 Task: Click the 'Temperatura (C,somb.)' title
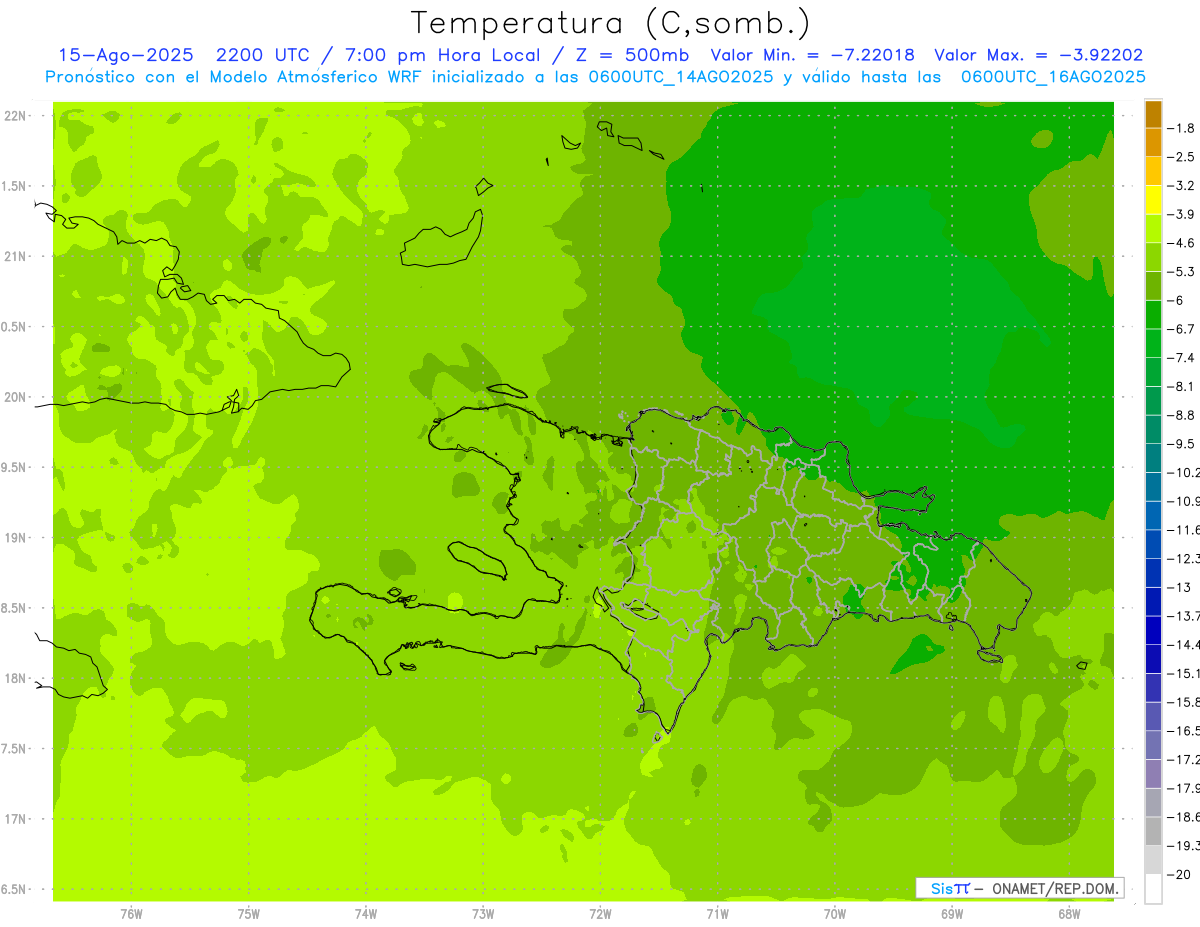click(611, 23)
